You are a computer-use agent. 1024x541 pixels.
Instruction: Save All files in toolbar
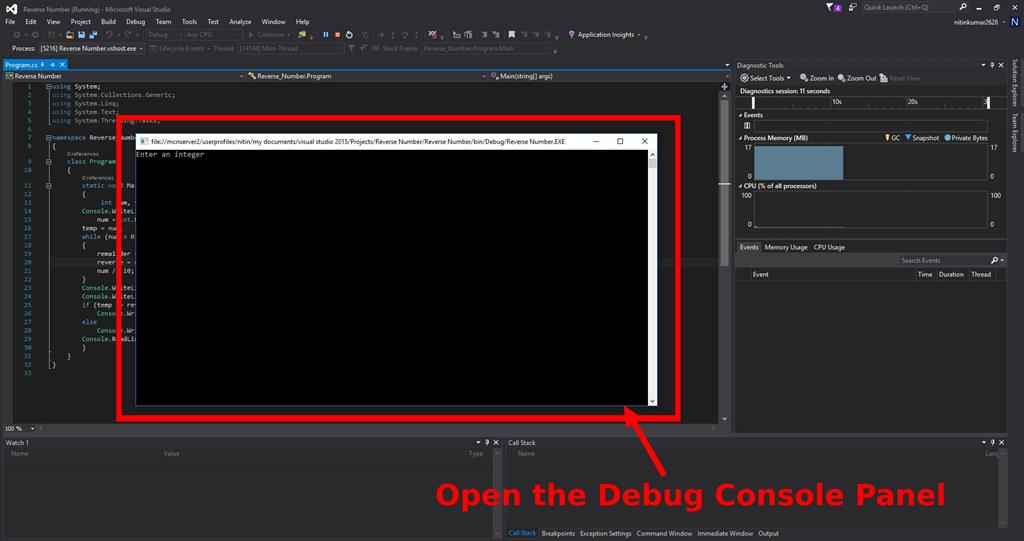(93, 35)
